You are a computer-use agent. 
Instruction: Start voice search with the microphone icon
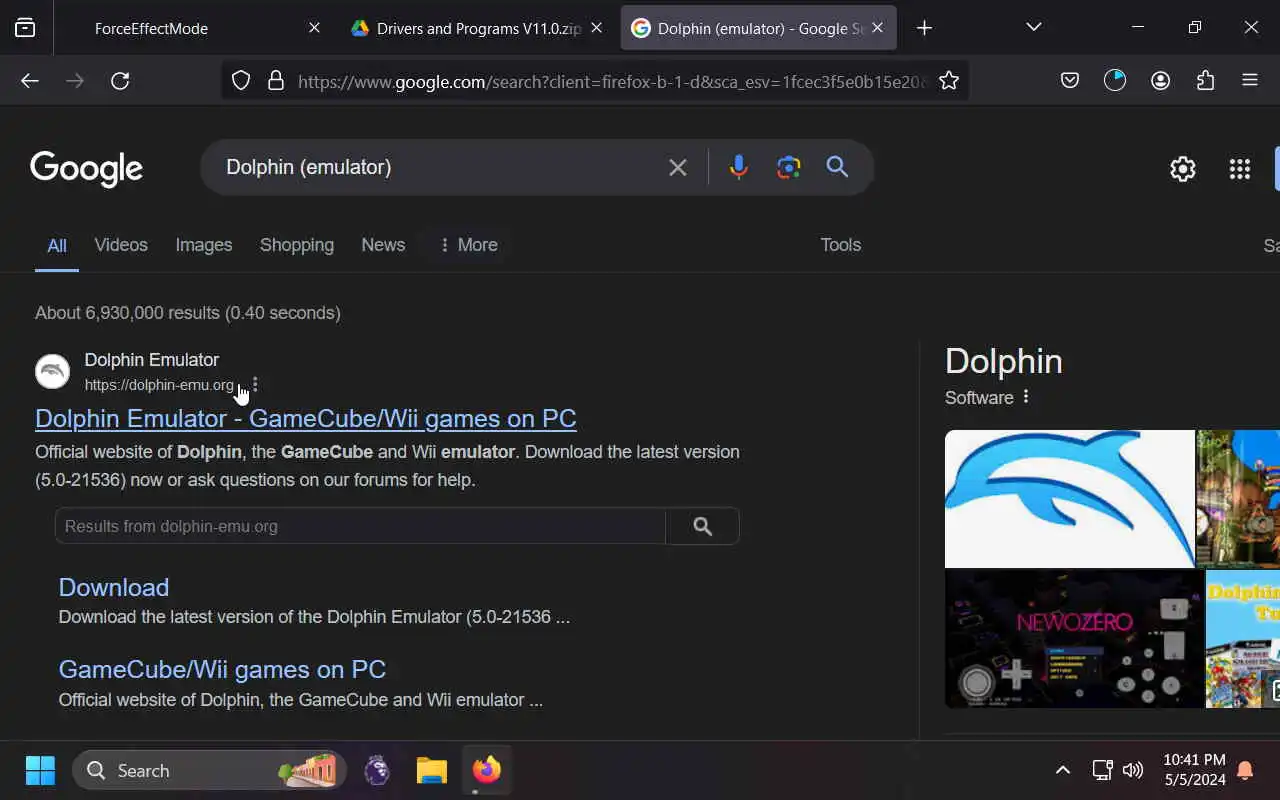[x=739, y=168]
